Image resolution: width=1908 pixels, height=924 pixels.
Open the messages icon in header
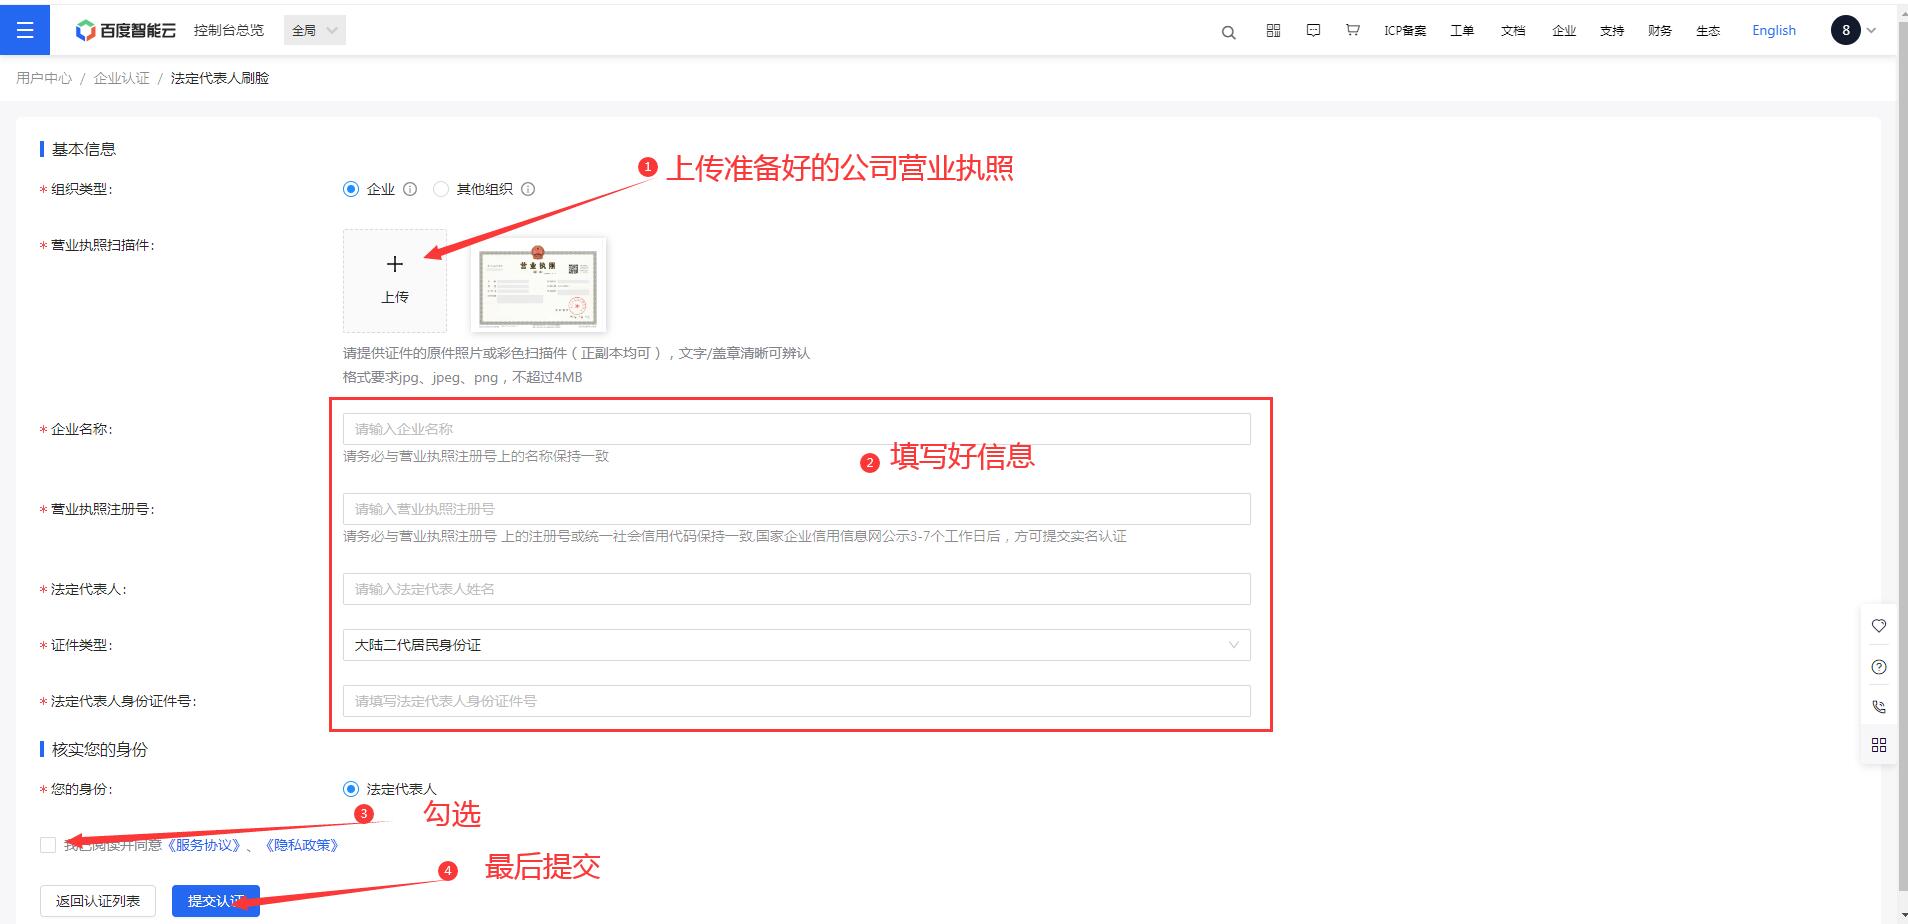pos(1313,31)
